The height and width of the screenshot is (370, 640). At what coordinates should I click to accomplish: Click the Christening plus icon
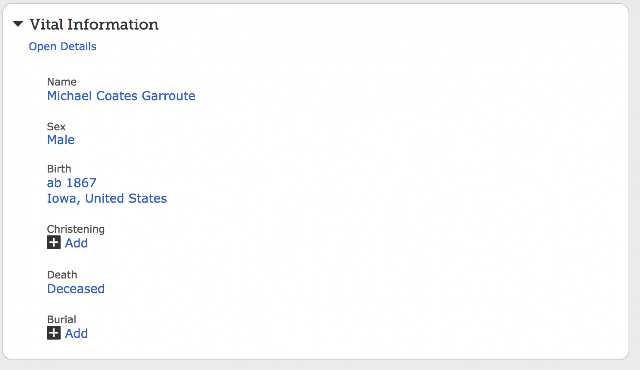tap(53, 242)
